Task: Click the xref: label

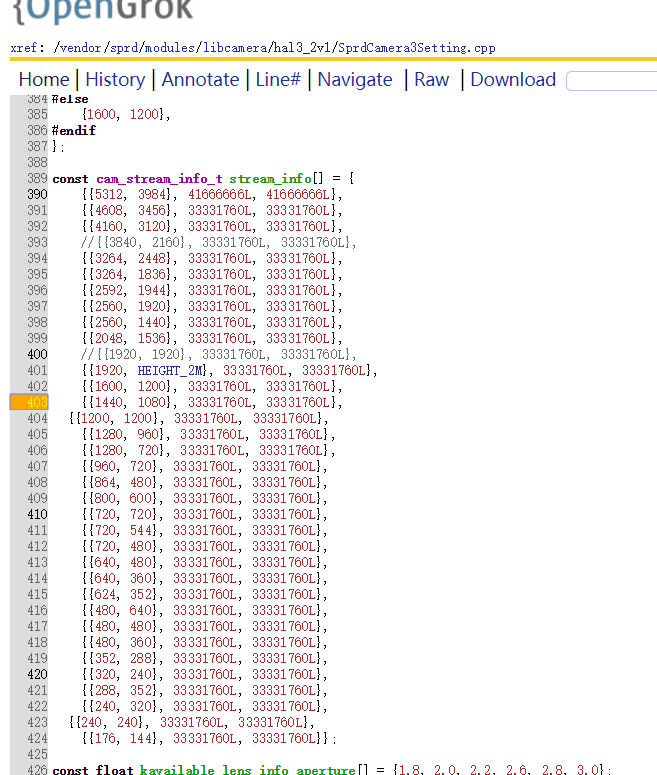Action: pyautogui.click(x=27, y=48)
